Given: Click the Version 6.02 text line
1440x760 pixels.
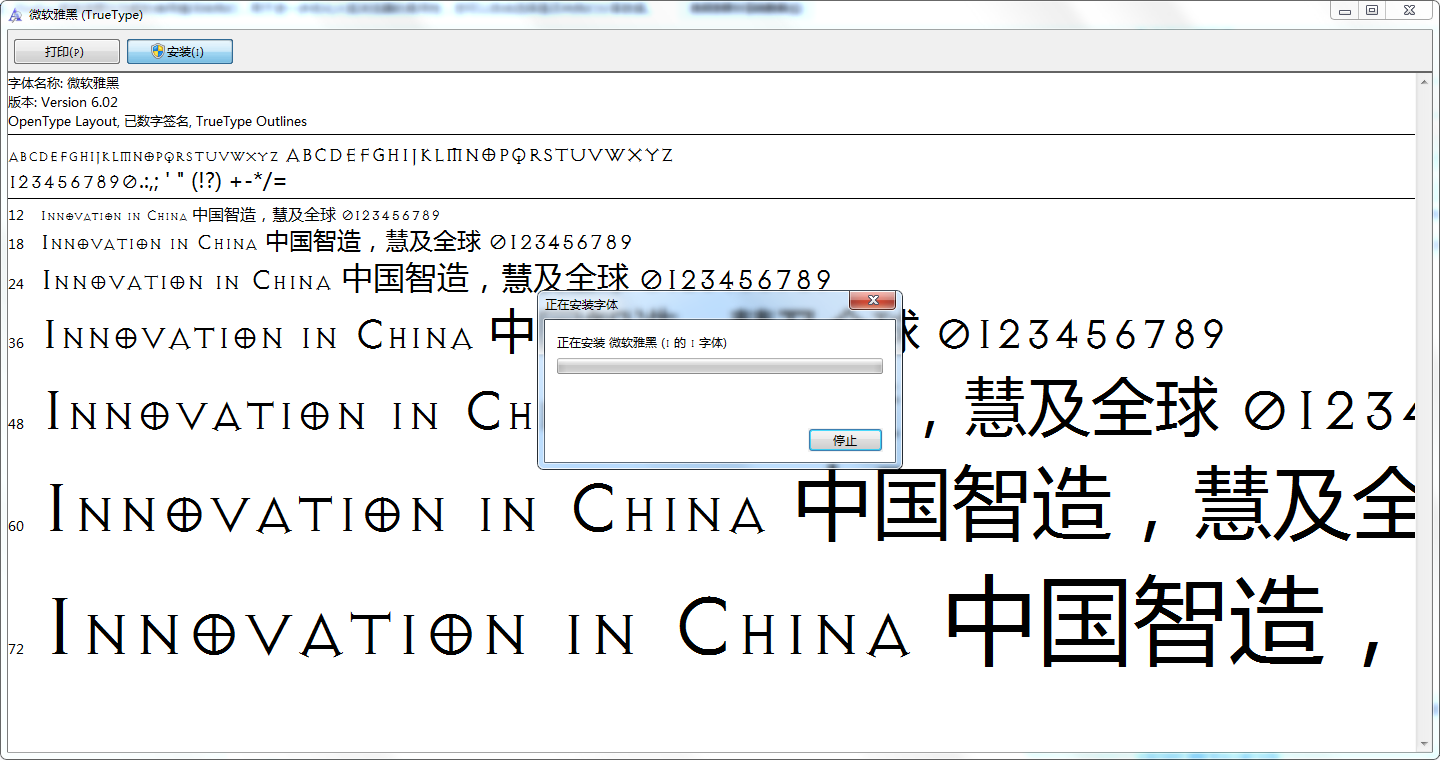Looking at the screenshot, I should 63,102.
